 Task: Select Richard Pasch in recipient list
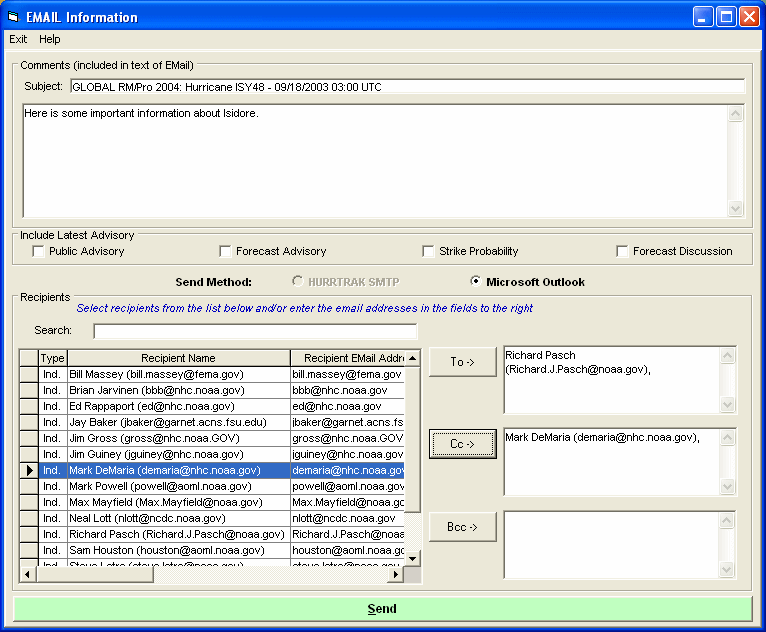[212, 534]
